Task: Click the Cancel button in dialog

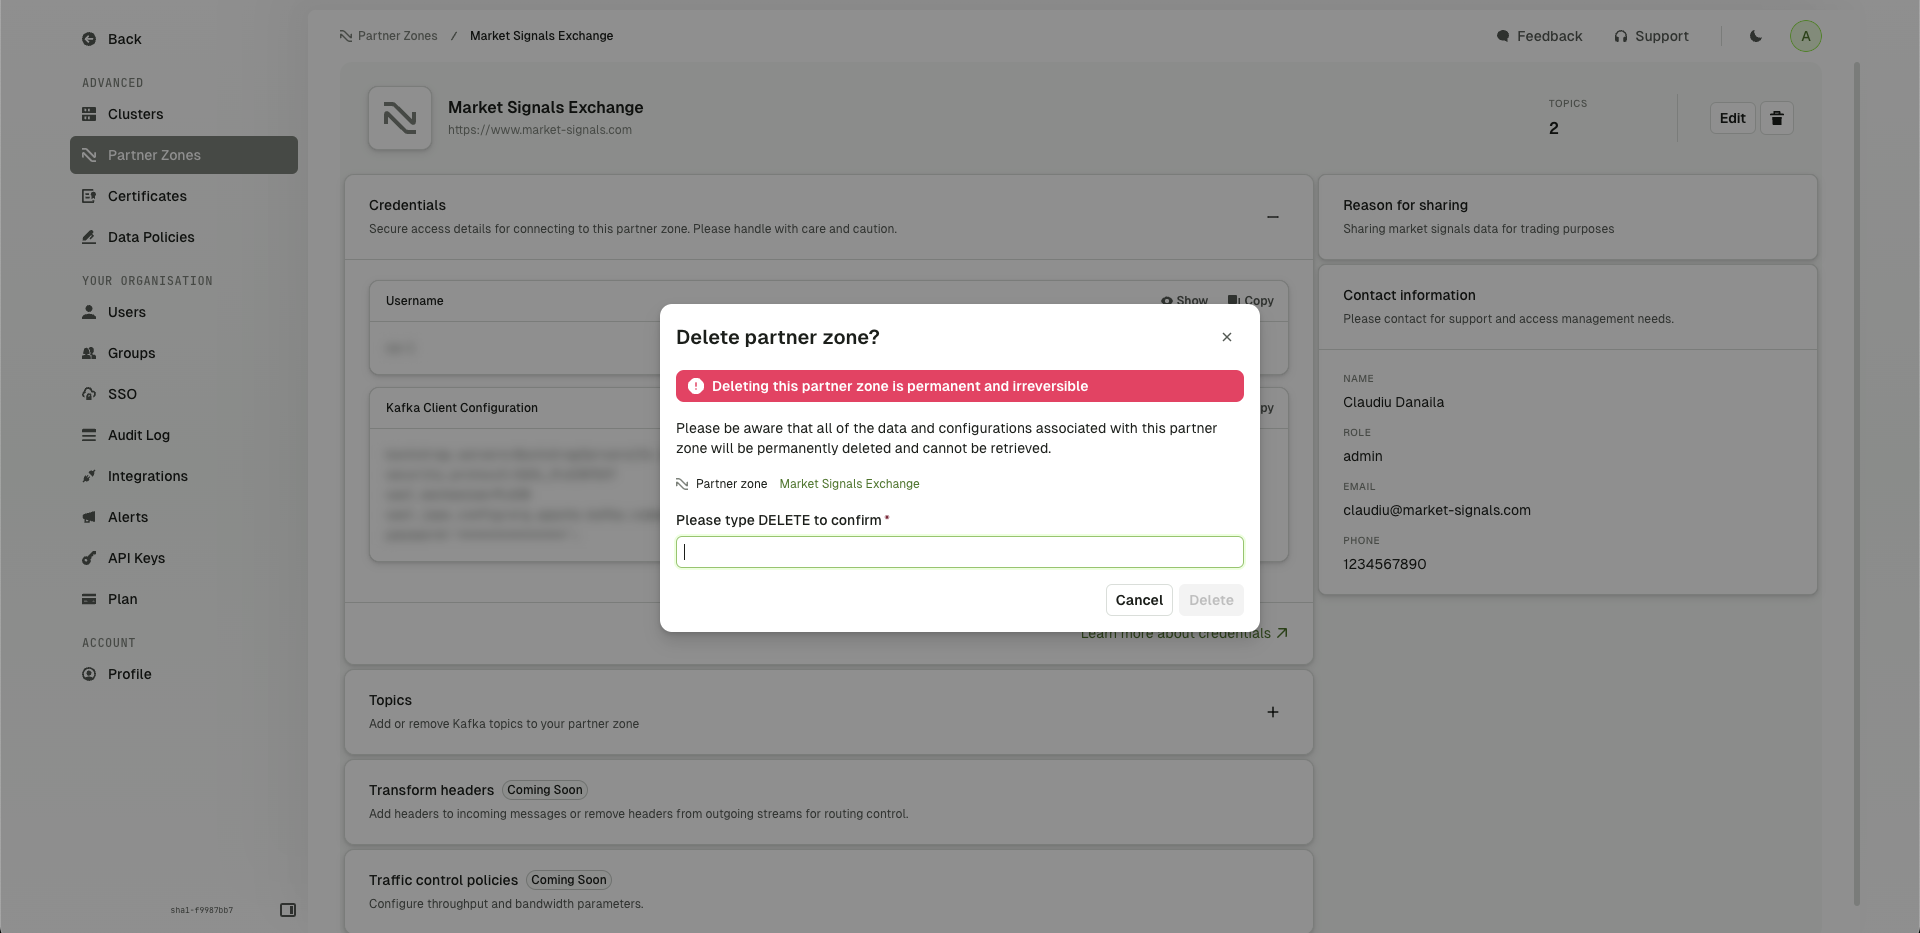Action: pos(1139,600)
